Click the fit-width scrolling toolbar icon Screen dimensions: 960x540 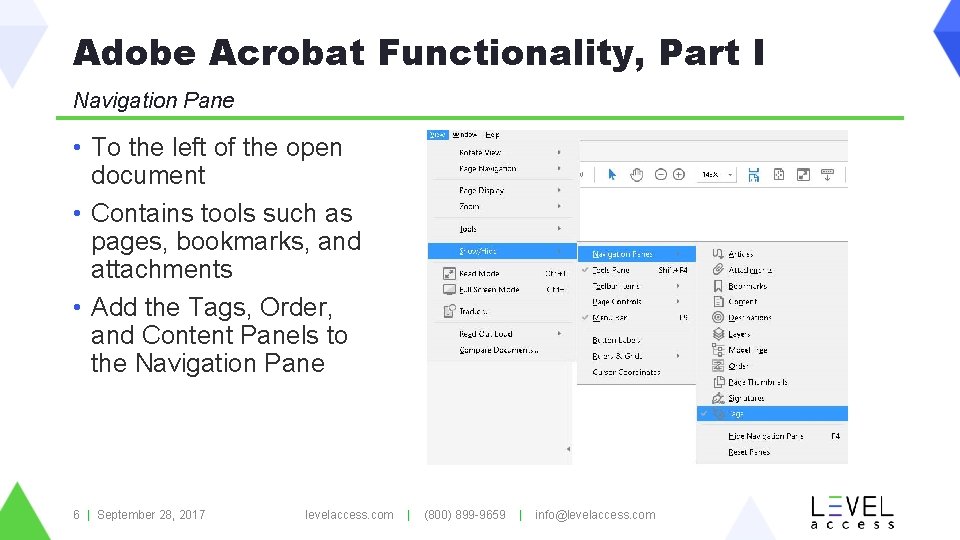754,174
